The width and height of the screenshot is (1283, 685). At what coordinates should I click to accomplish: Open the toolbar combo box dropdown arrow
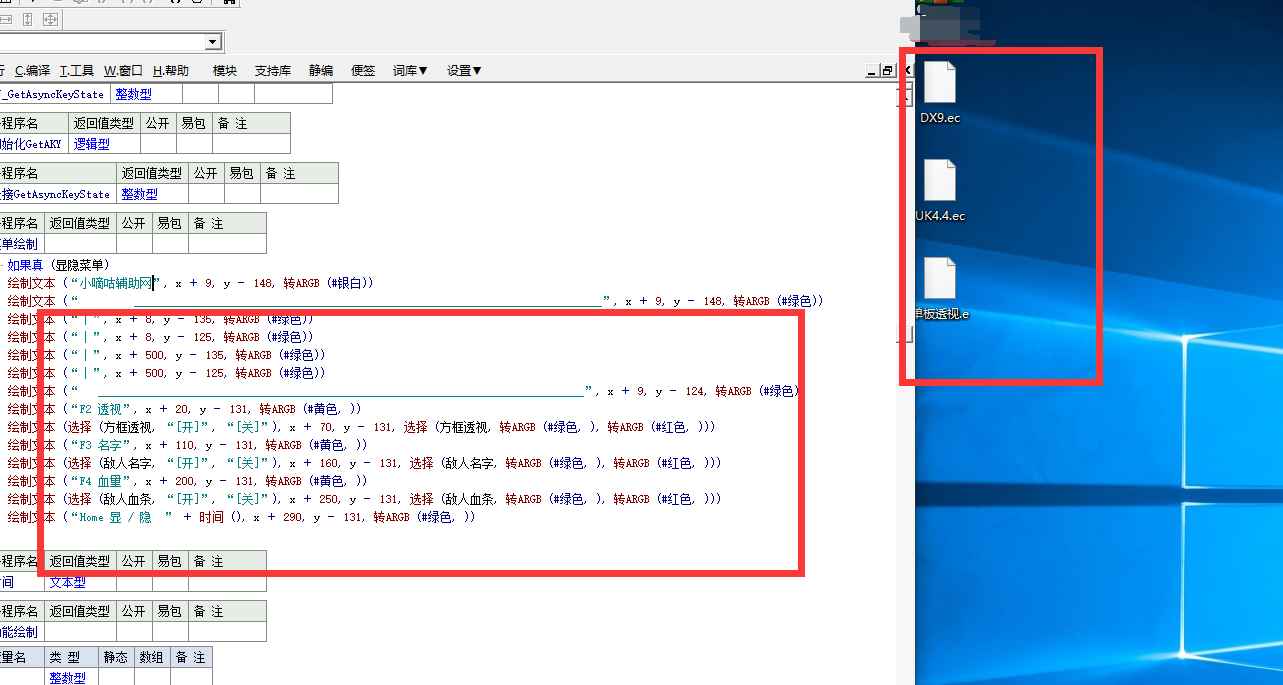tap(212, 42)
